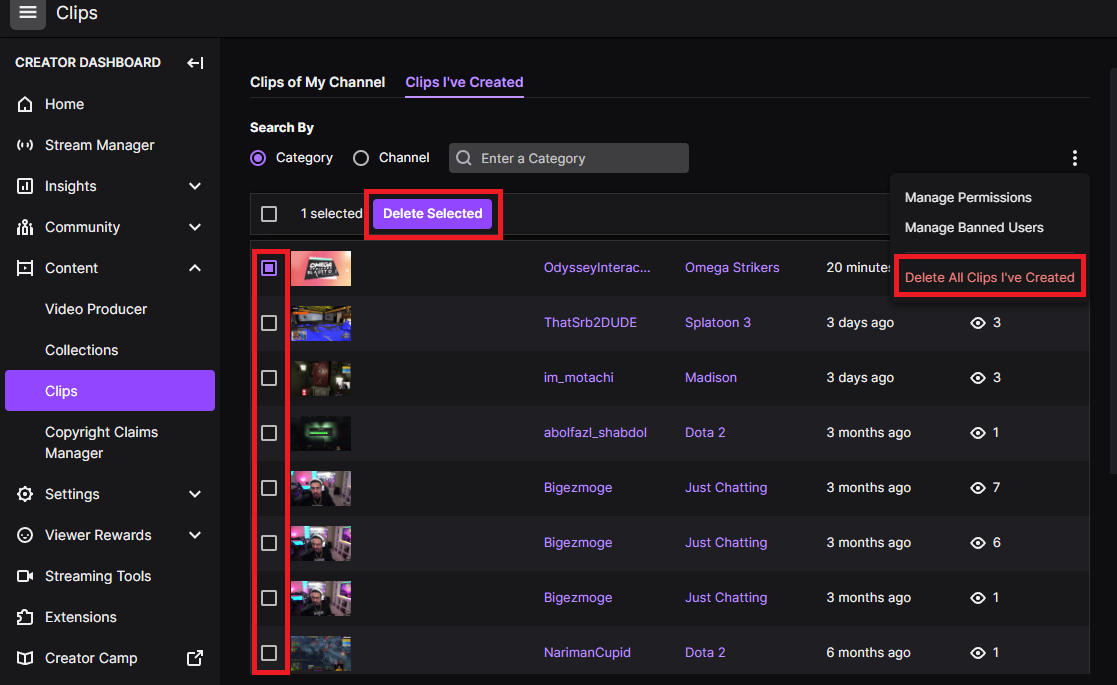Switch to Clips I've Created tab
The width and height of the screenshot is (1117, 685).
pyautogui.click(x=464, y=83)
